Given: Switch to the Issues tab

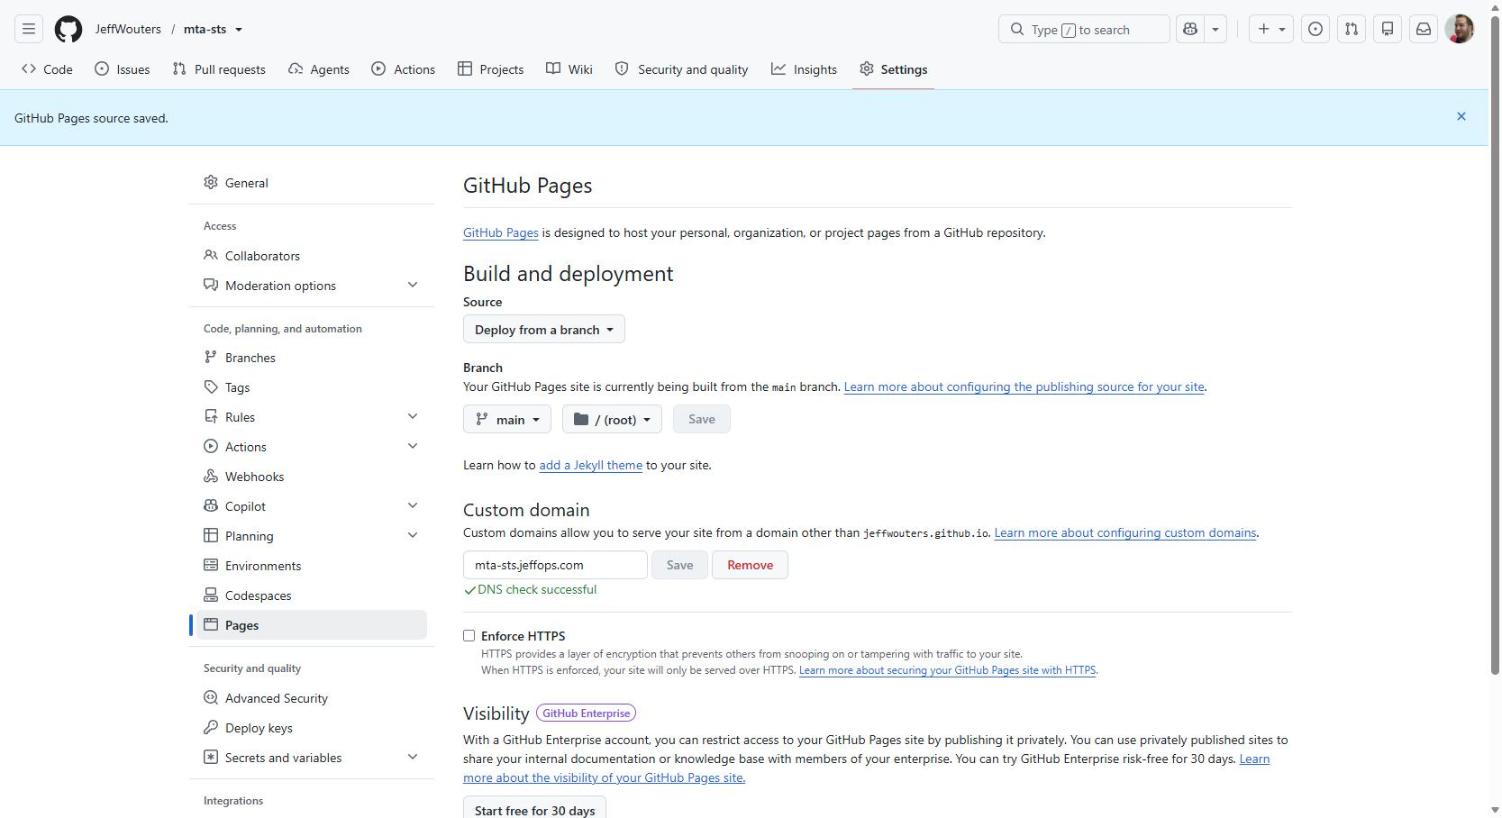Looking at the screenshot, I should click(x=122, y=69).
